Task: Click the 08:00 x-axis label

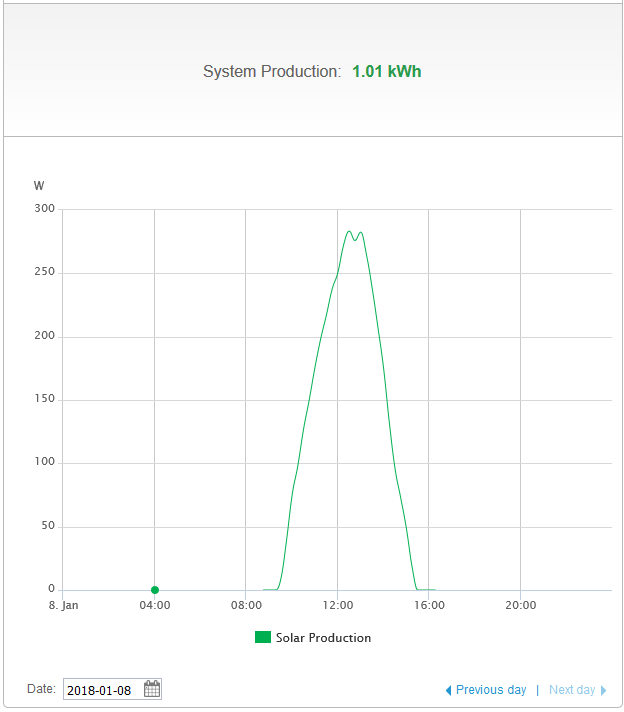Action: tap(246, 605)
